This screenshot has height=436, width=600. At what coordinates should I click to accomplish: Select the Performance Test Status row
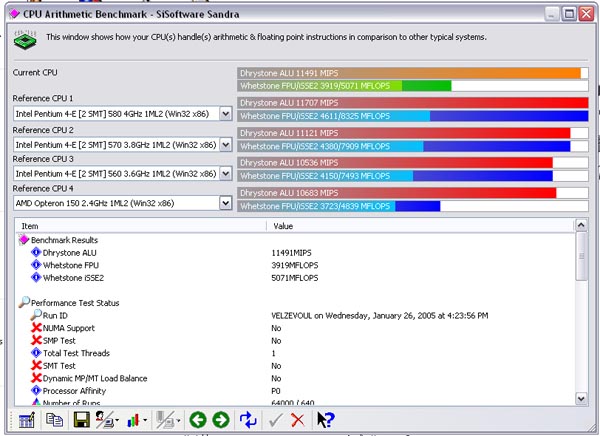[295, 302]
